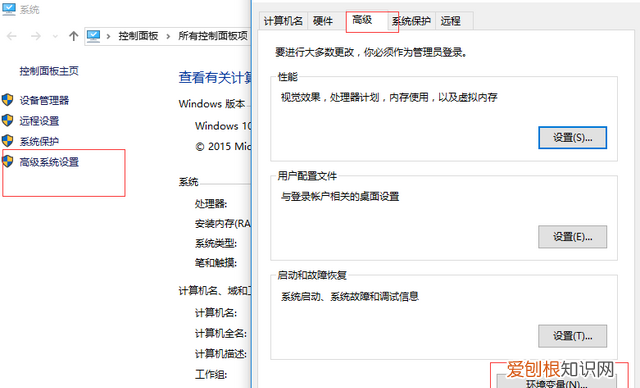Open startup and recovery 设置(T)... button
This screenshot has width=640, height=388.
(572, 336)
